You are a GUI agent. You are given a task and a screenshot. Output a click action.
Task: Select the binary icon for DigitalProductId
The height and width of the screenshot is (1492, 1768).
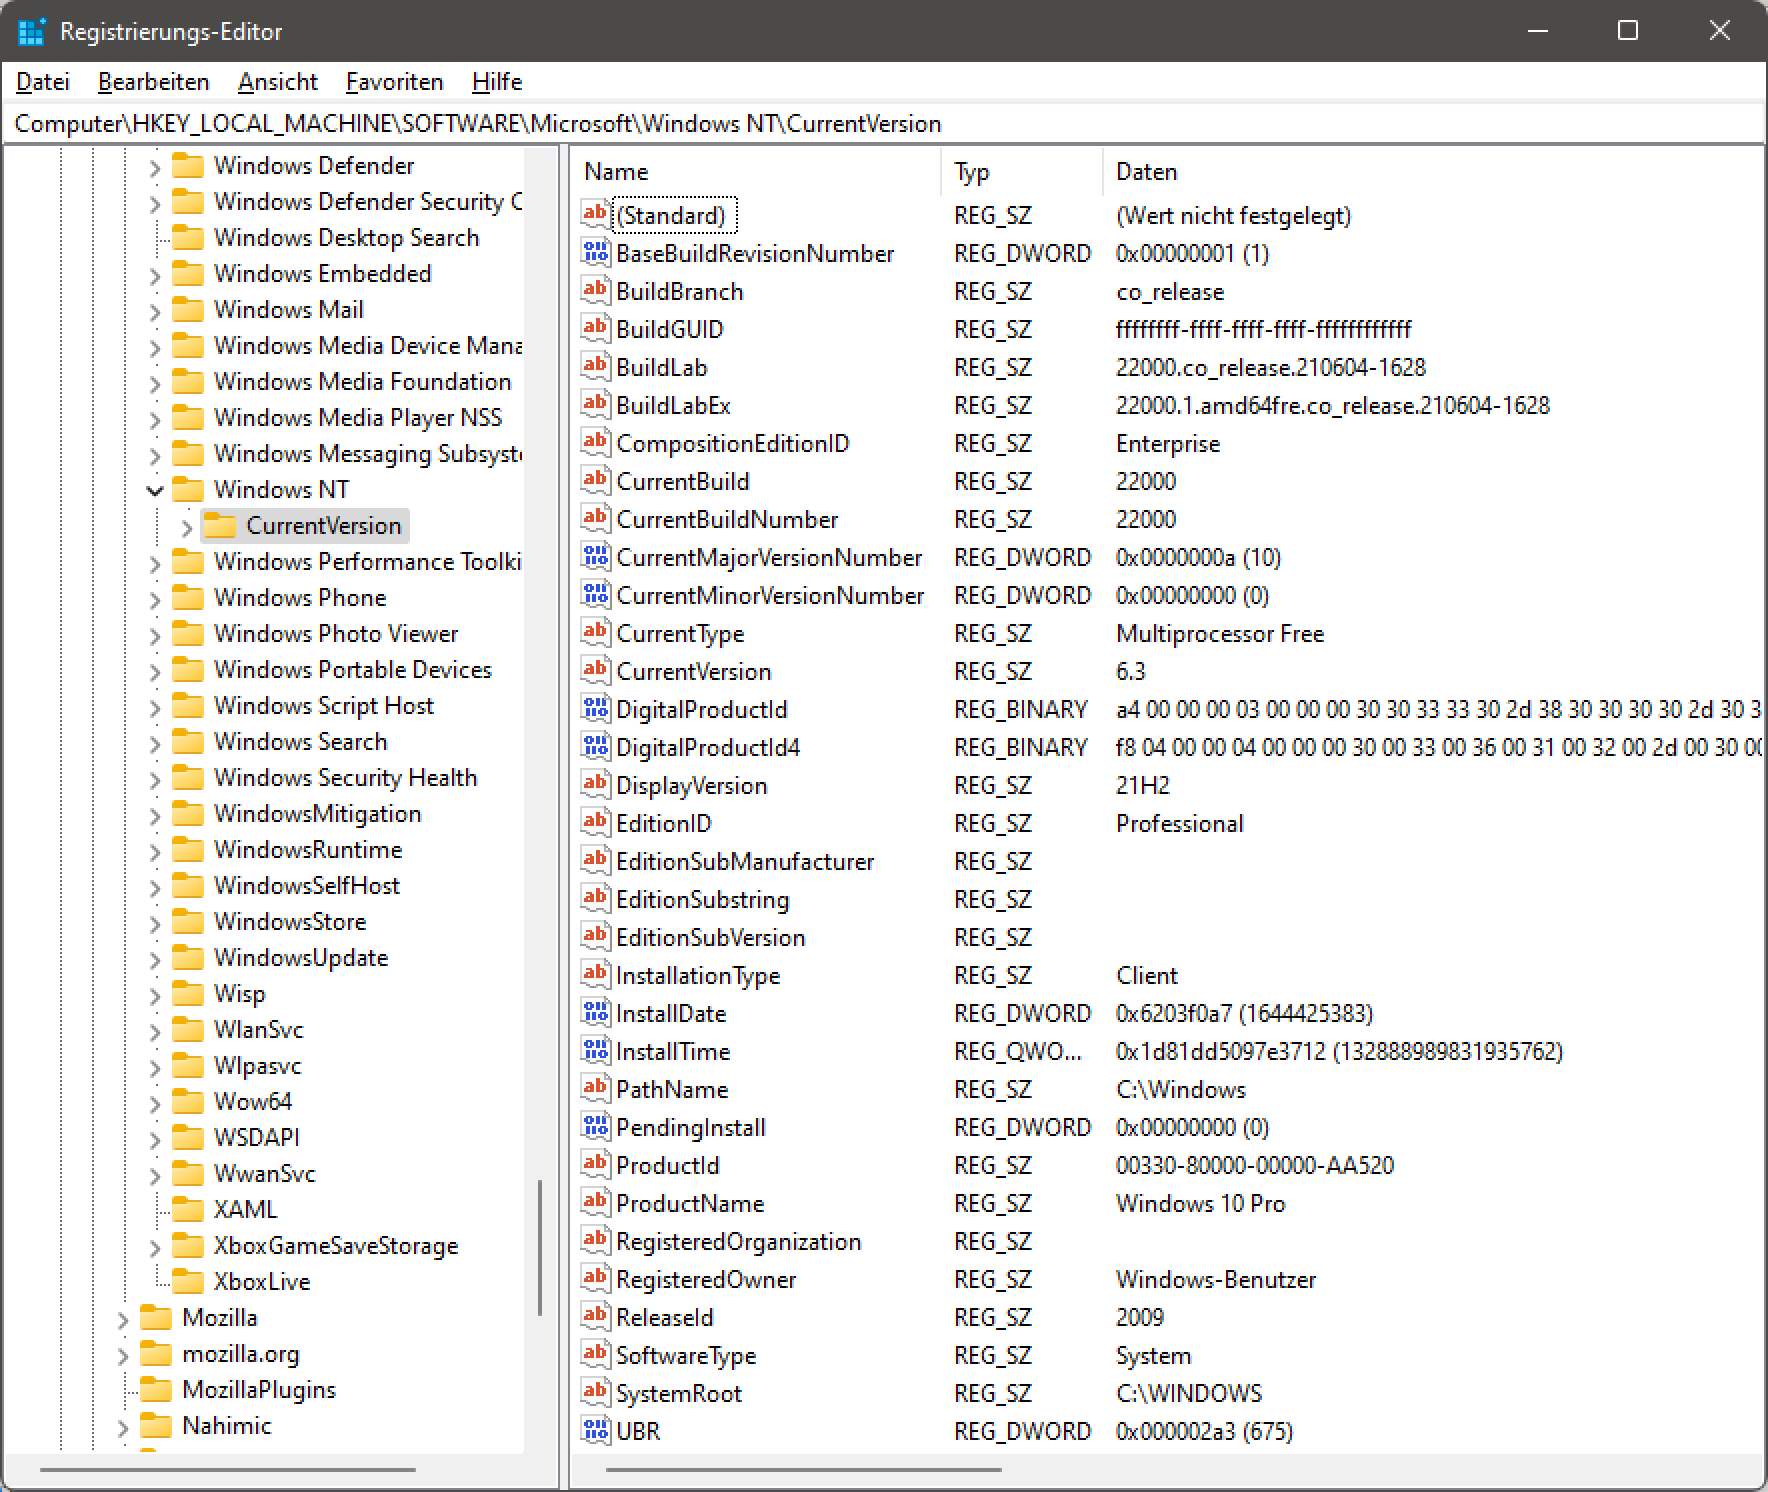tap(595, 708)
